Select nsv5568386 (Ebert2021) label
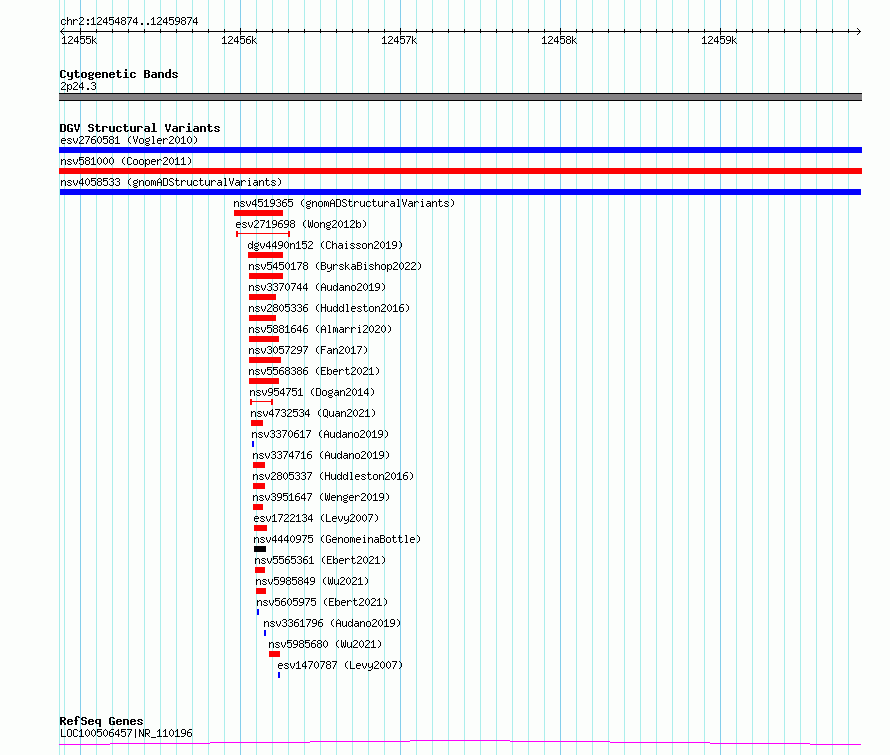 314,371
